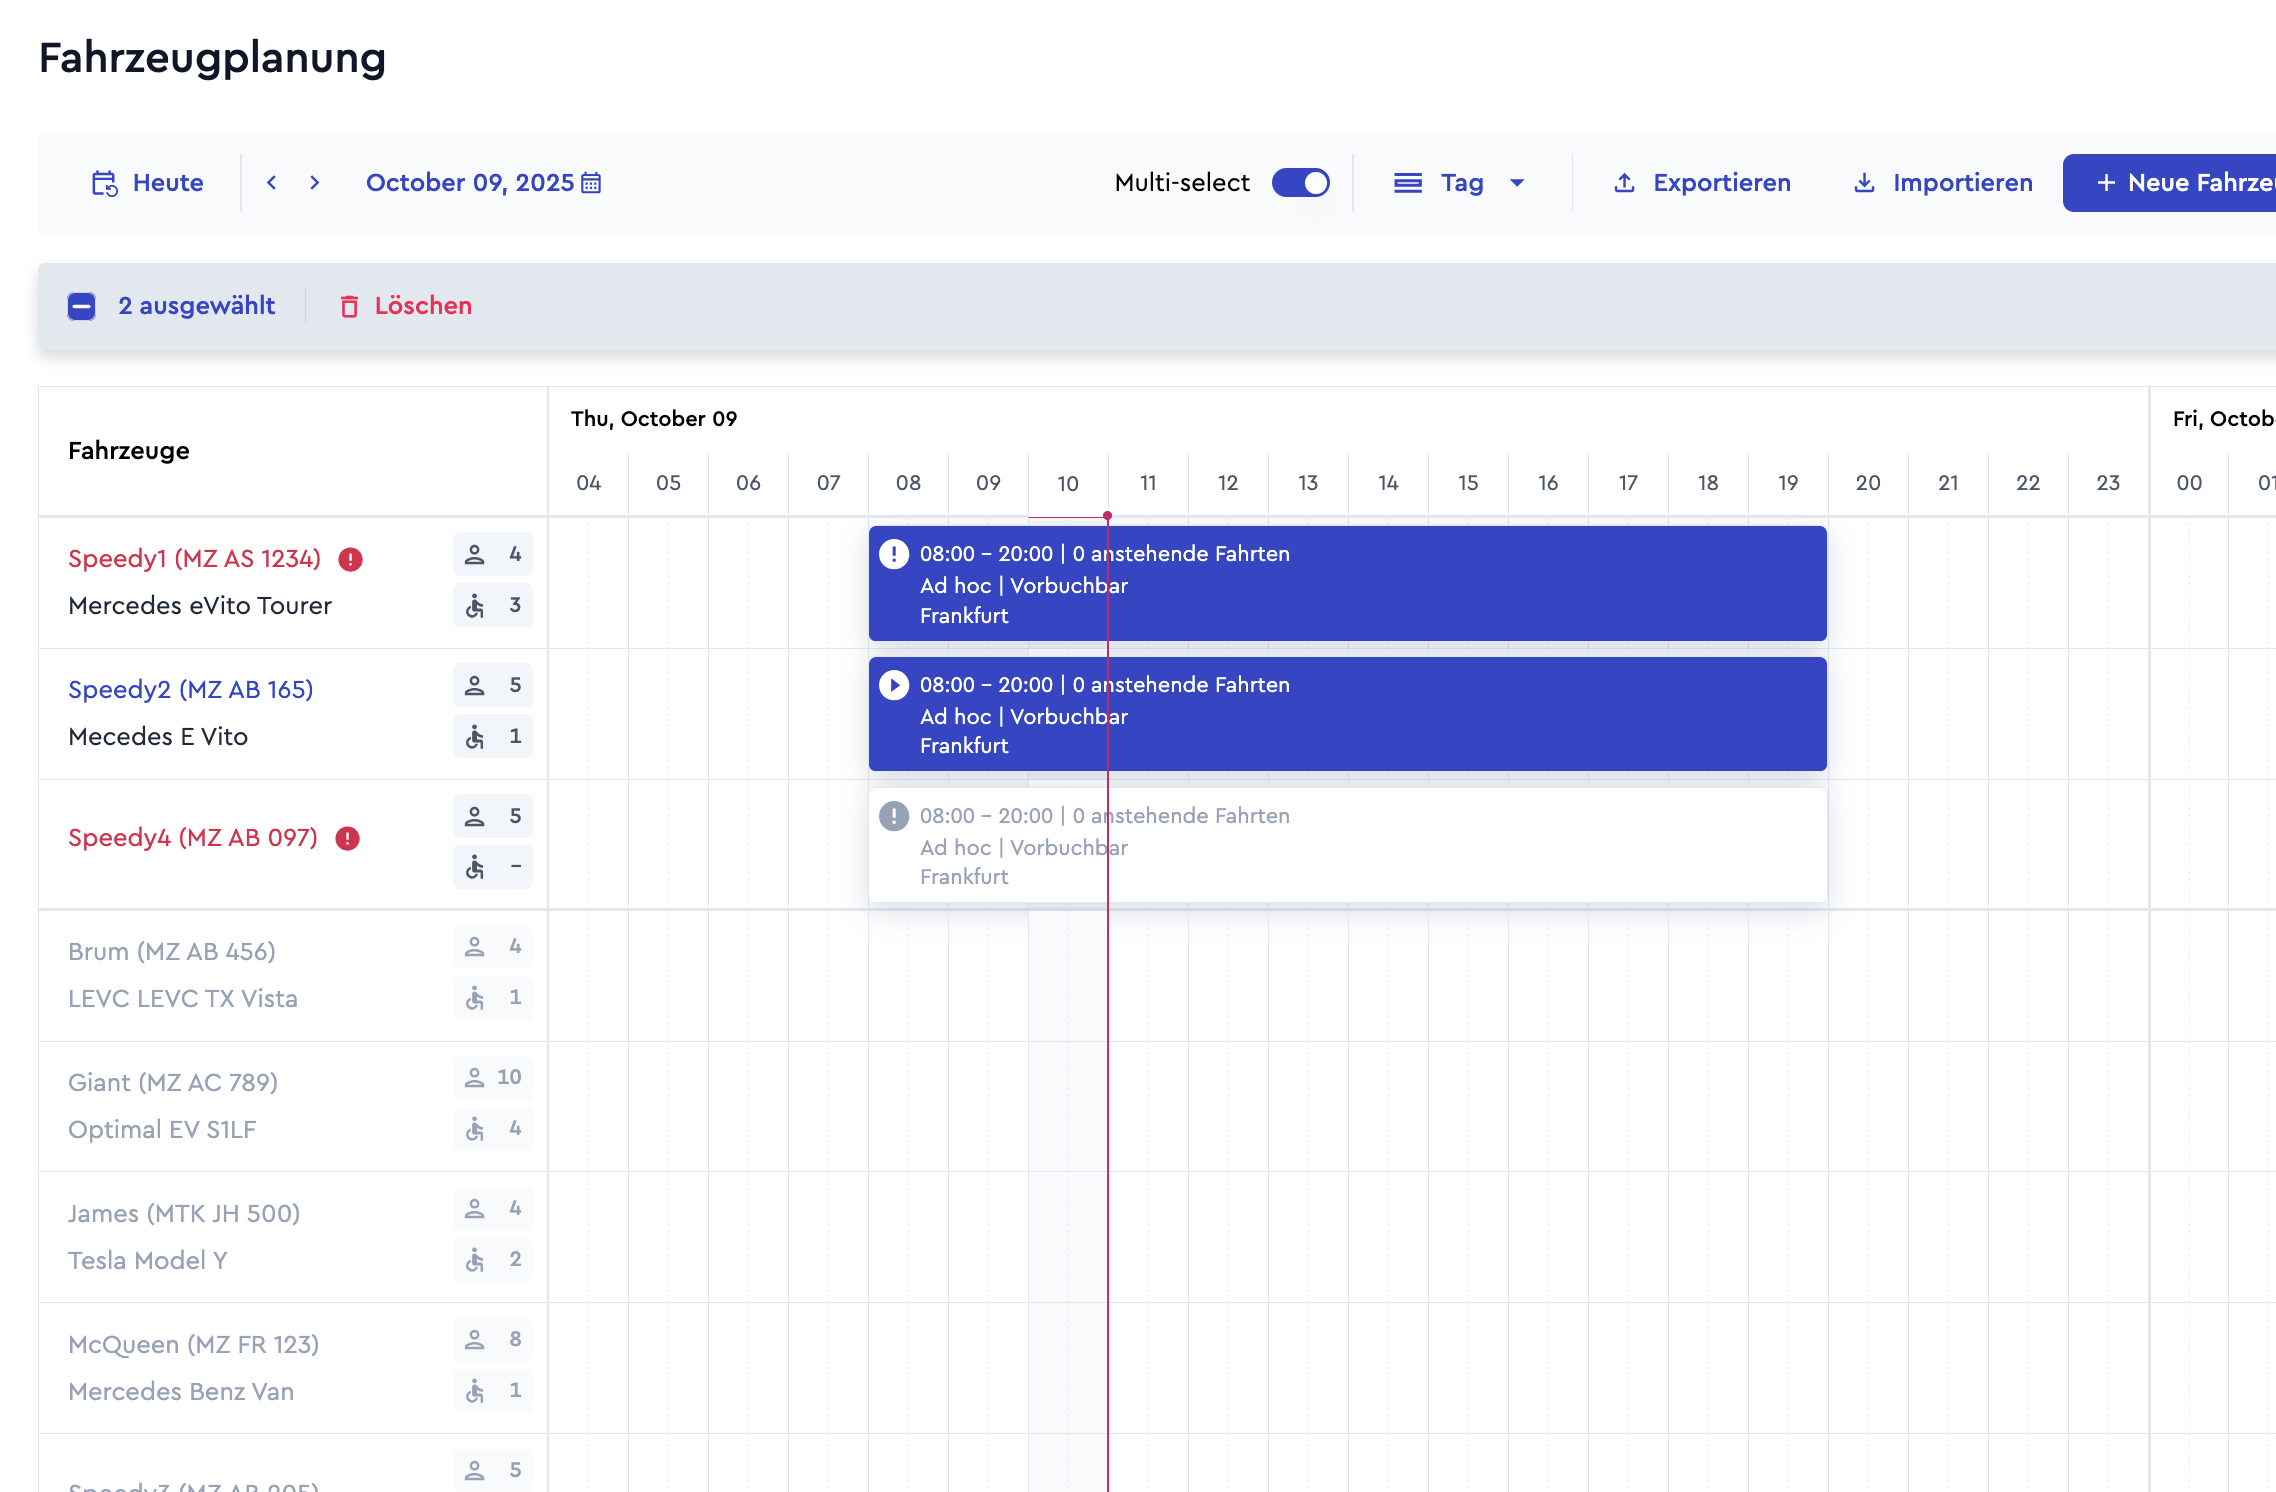Open vehicle link Speedy1 (MZ AS 1234)
This screenshot has height=1492, width=2276.
click(x=195, y=559)
